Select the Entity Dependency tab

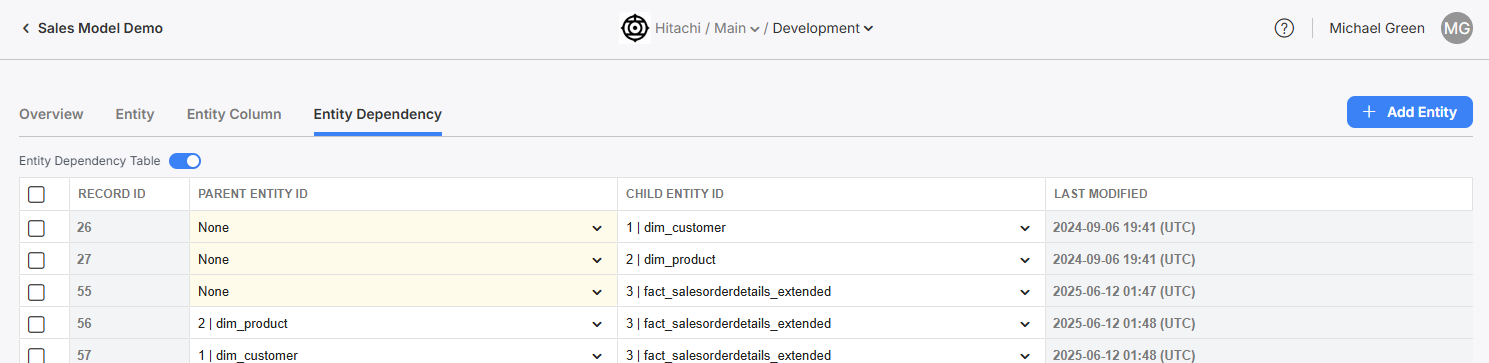(x=377, y=114)
